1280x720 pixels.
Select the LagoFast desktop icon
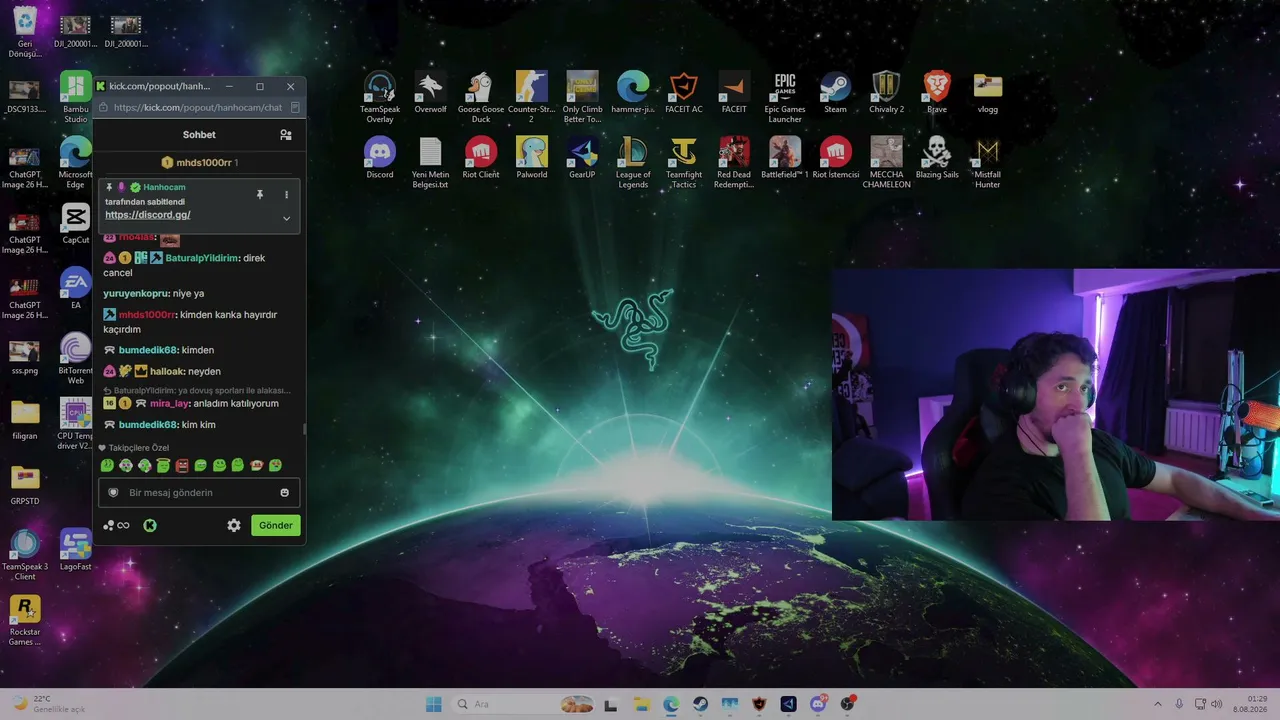[76, 550]
